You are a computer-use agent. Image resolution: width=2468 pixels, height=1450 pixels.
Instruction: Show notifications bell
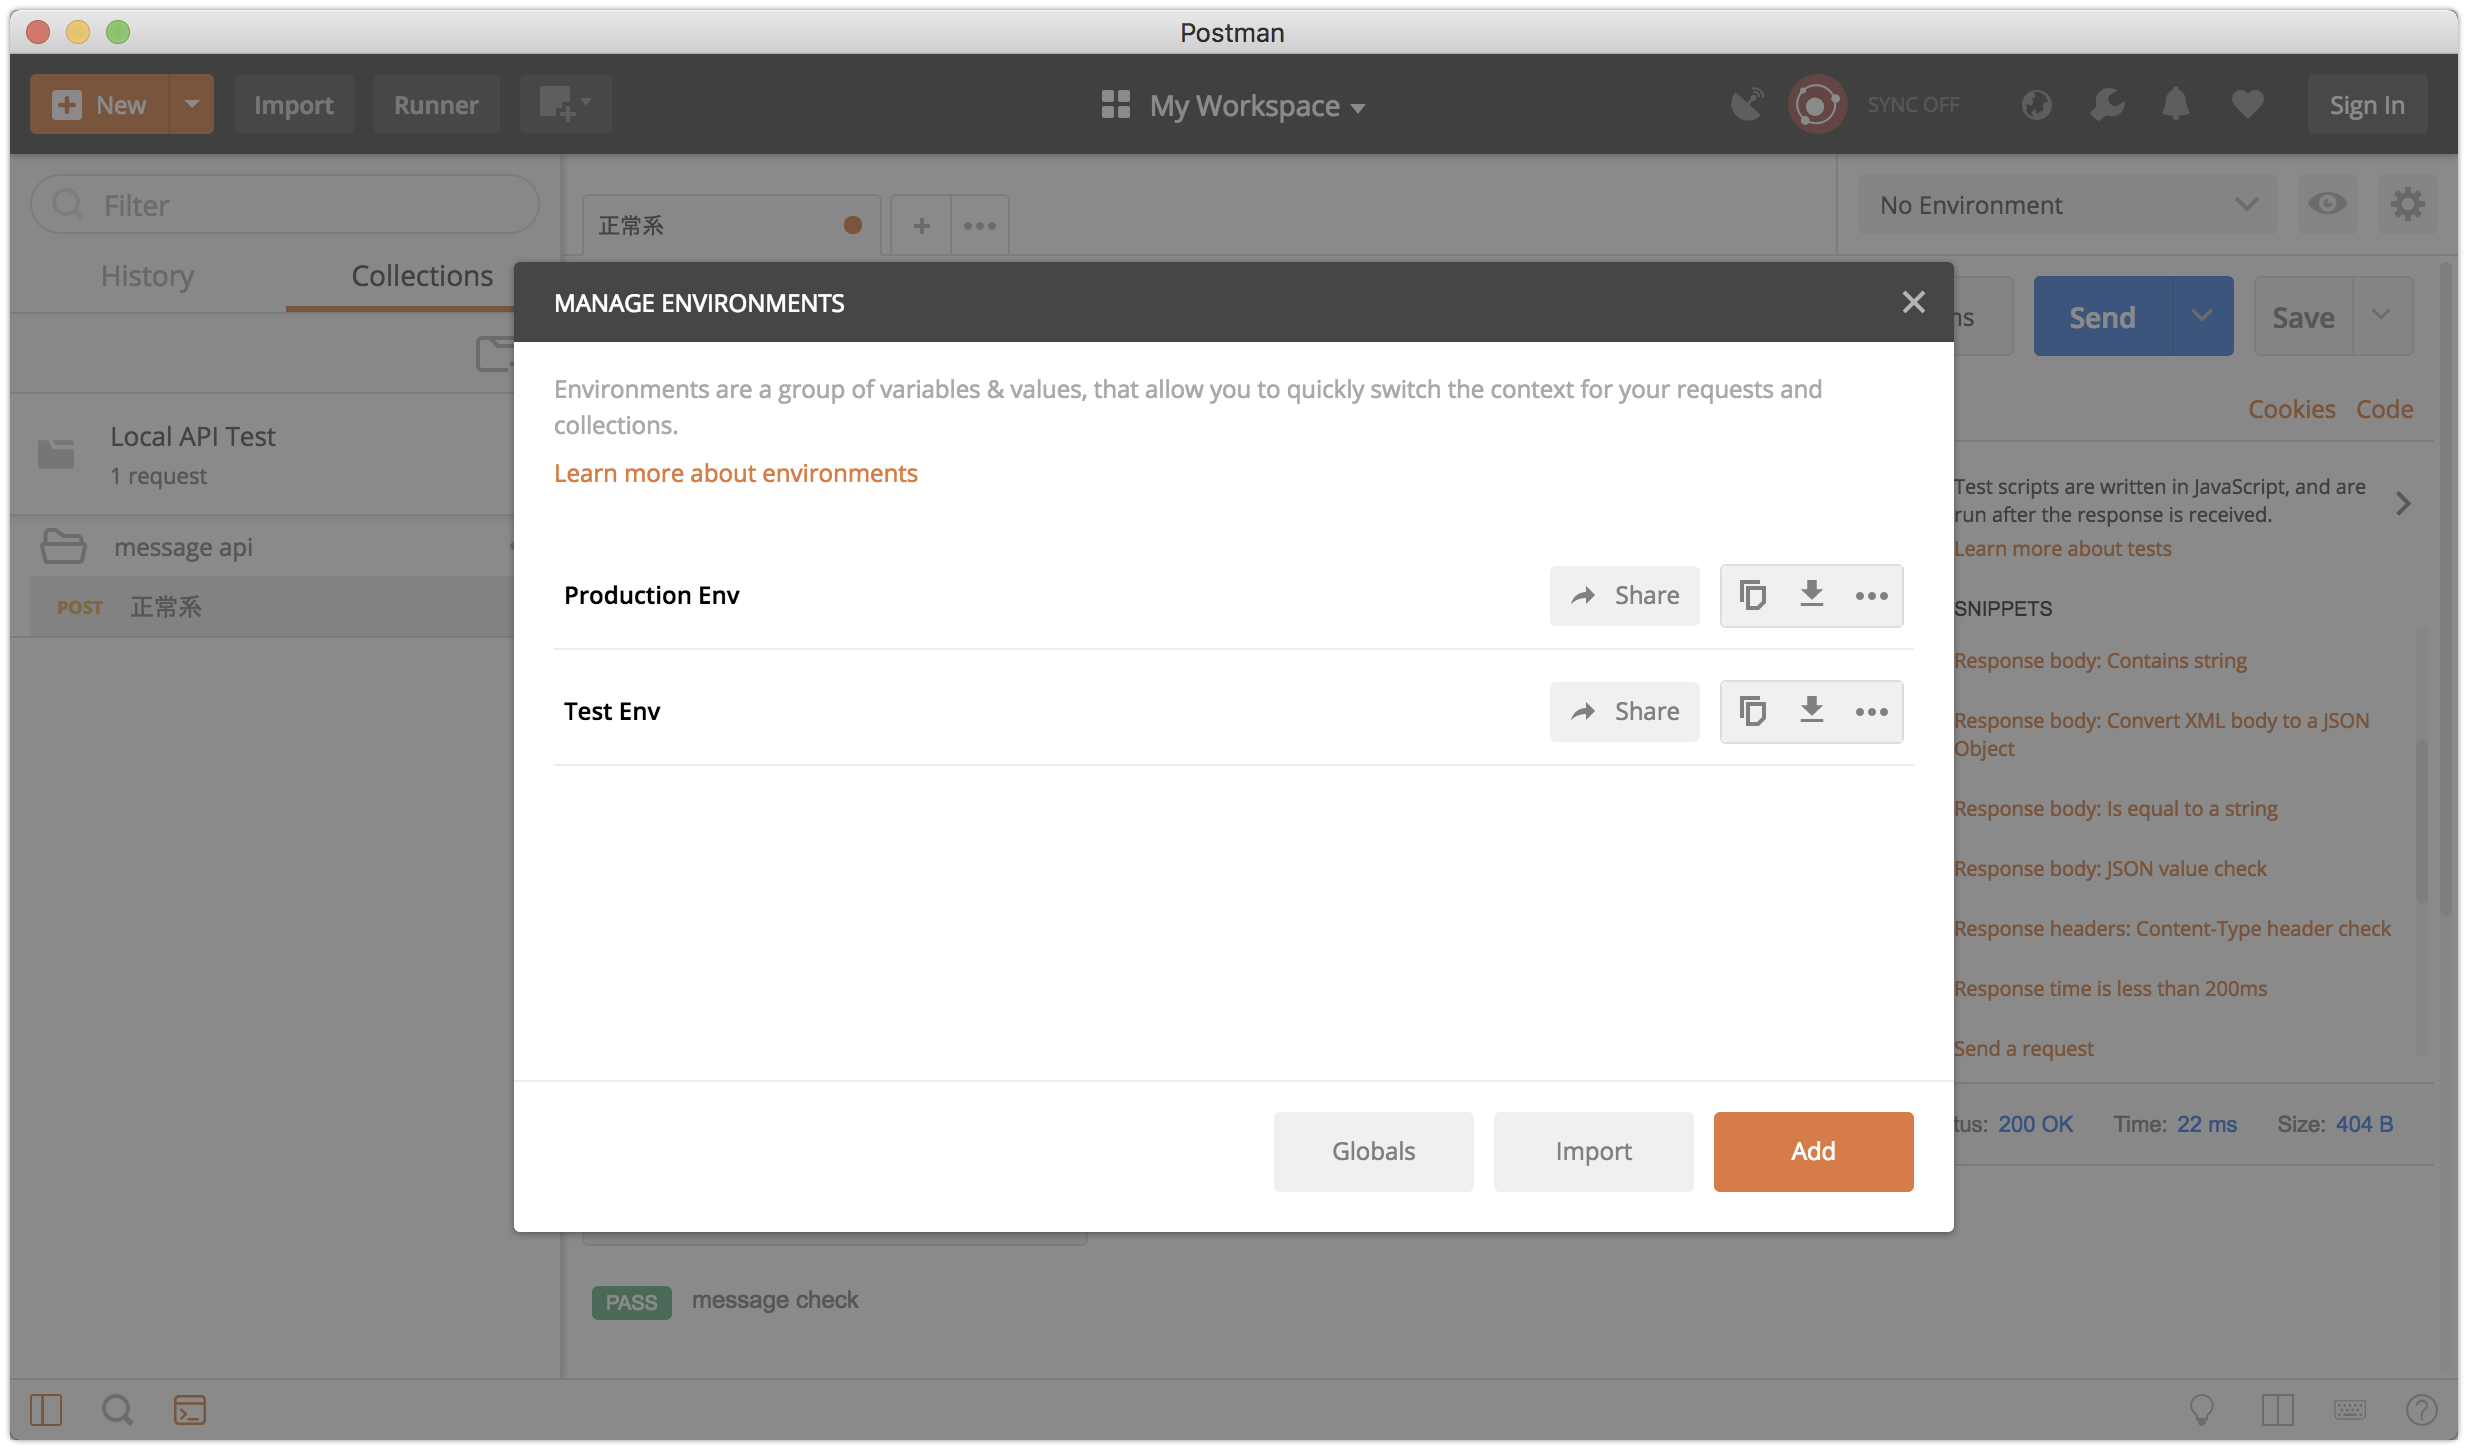tap(2176, 104)
